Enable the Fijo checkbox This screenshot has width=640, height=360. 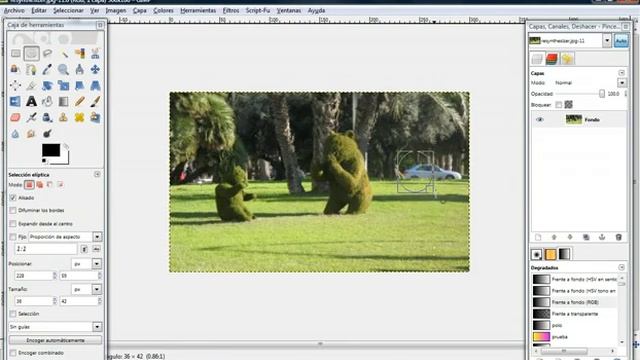13,237
